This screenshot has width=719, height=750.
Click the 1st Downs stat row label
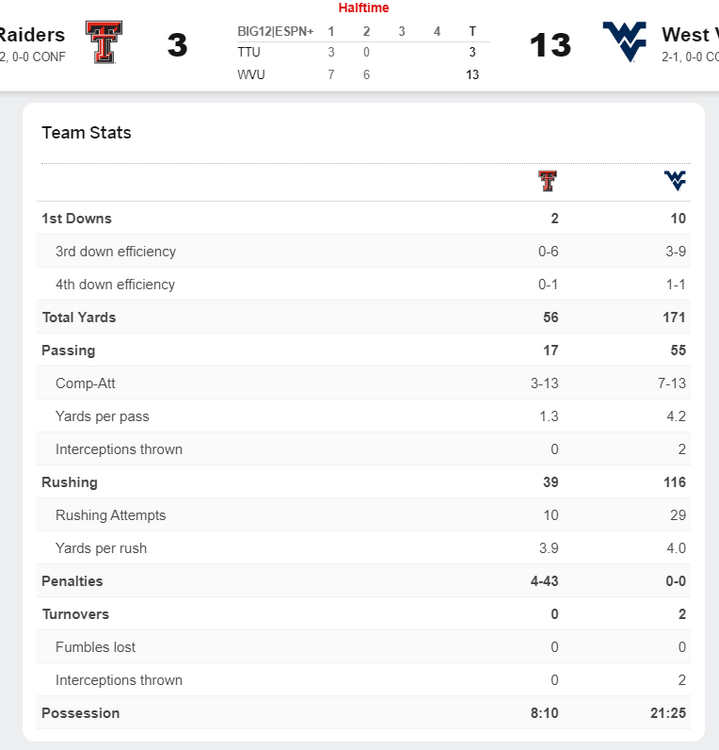coord(76,218)
